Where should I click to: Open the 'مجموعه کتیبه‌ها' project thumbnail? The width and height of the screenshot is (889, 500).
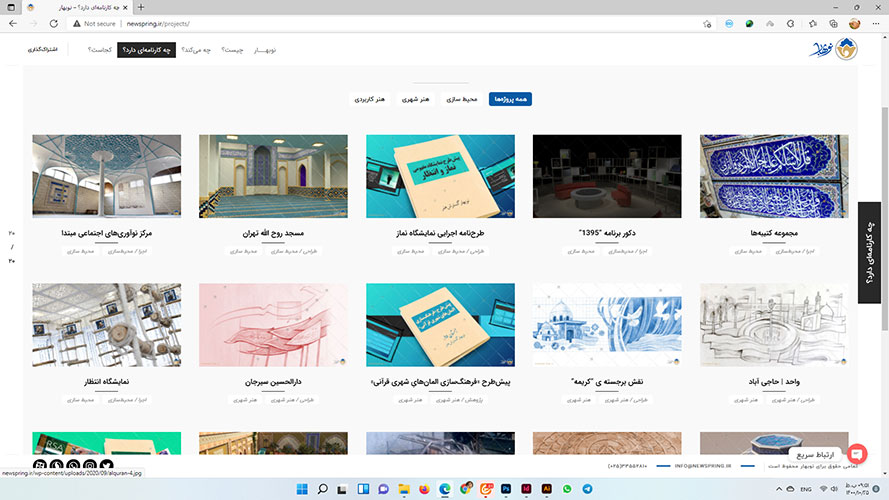coord(774,176)
